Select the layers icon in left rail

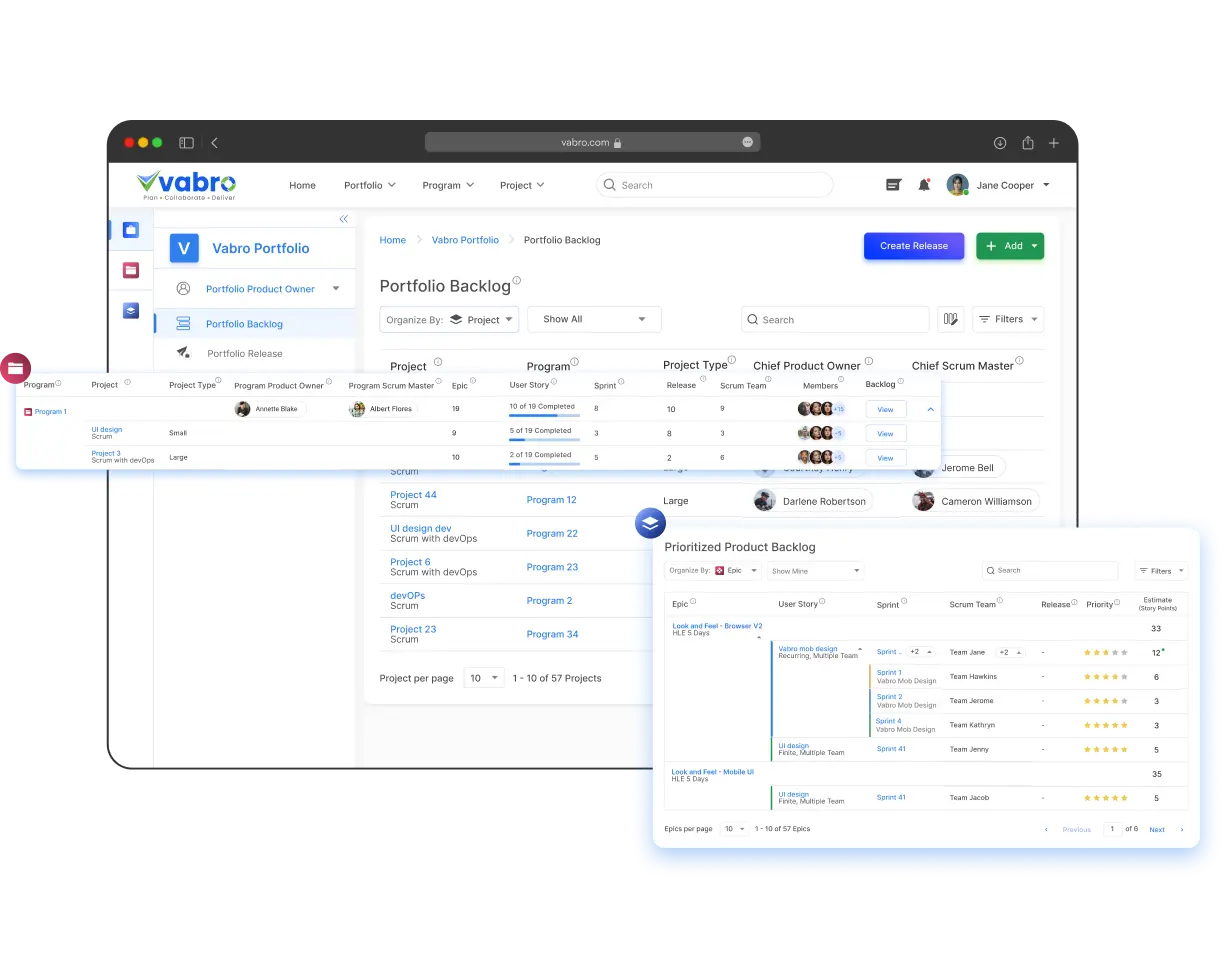point(130,310)
